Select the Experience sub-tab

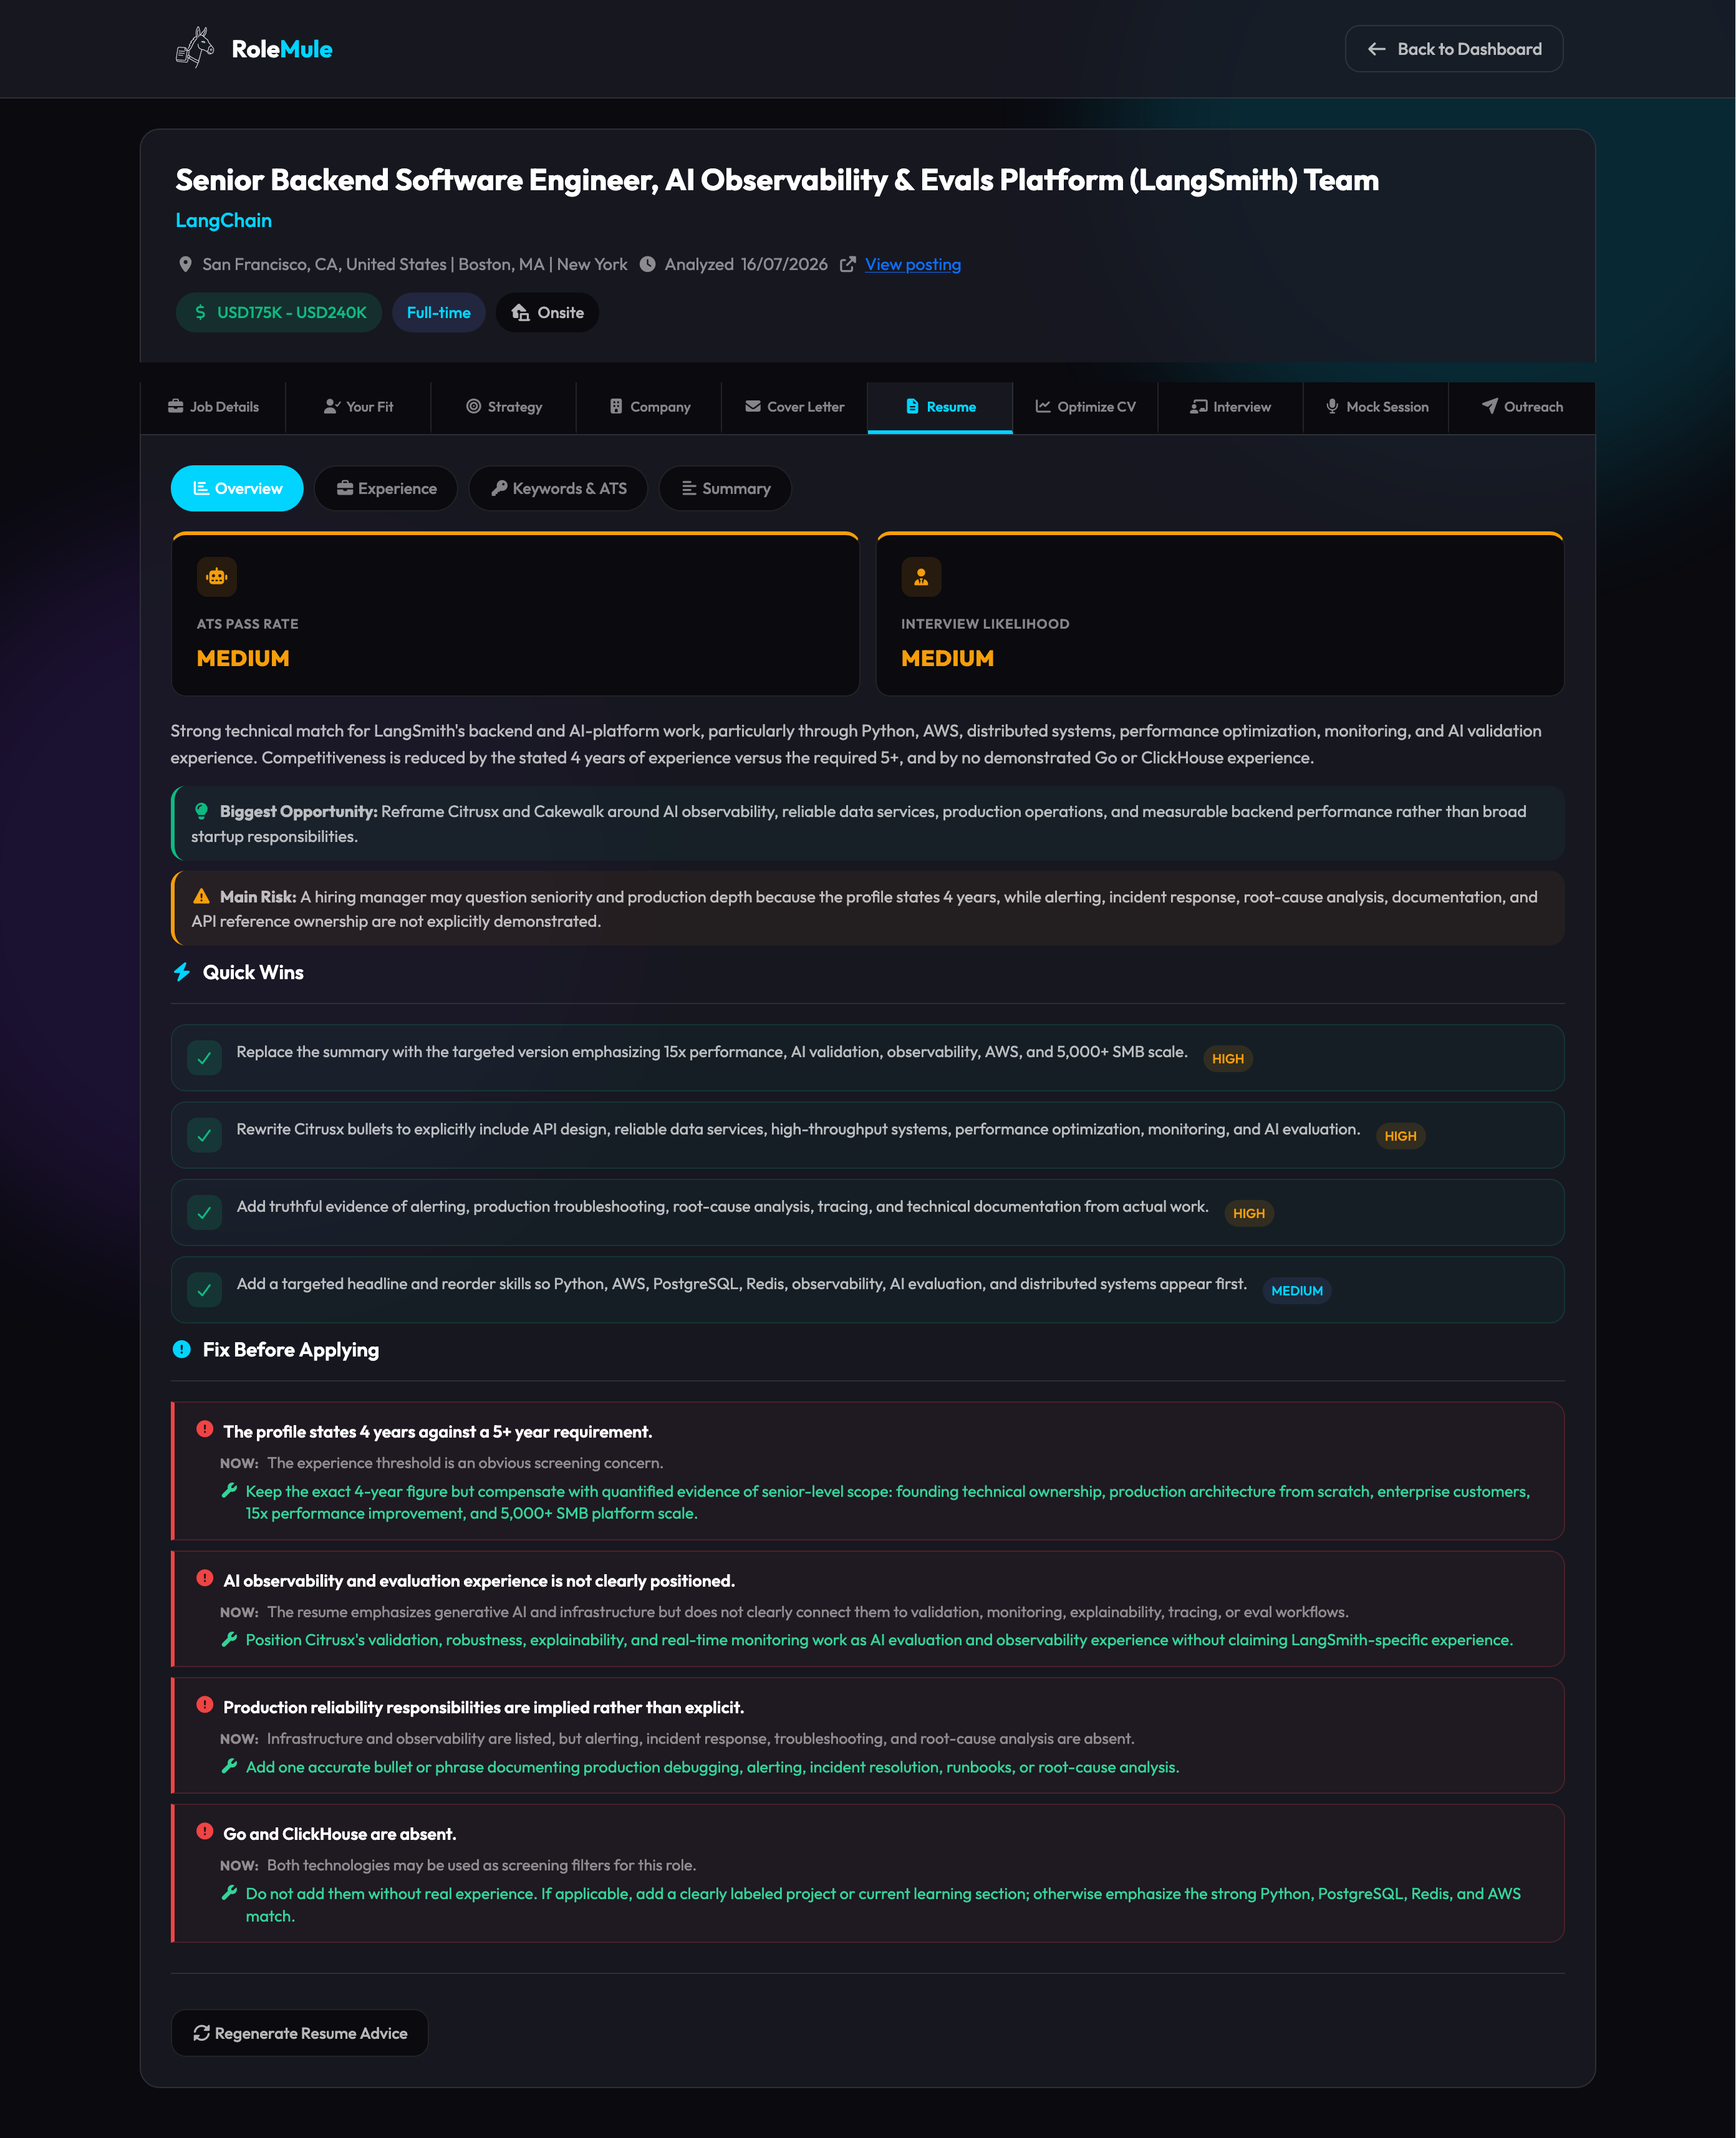[x=386, y=489]
